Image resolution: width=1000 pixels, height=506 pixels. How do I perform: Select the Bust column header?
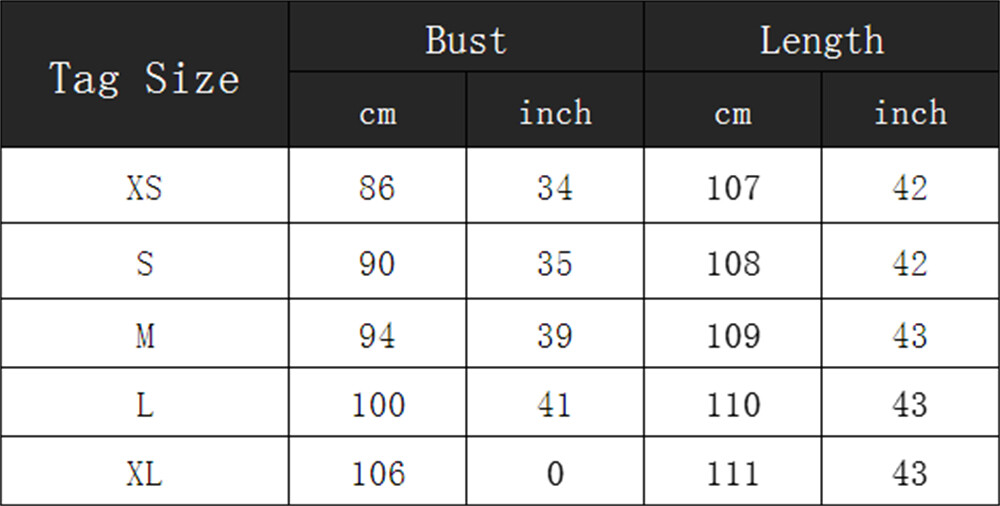466,40
